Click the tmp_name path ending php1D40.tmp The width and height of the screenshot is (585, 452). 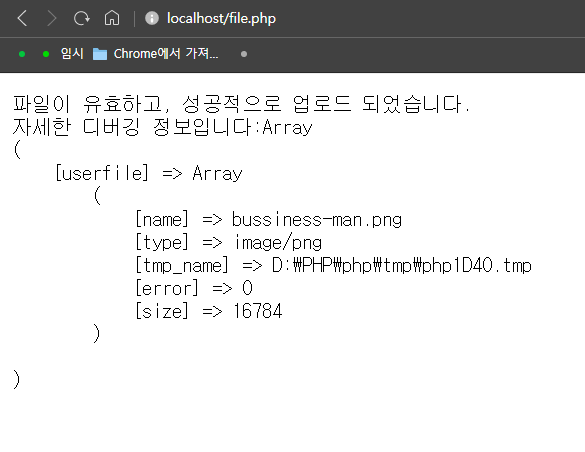401,266
